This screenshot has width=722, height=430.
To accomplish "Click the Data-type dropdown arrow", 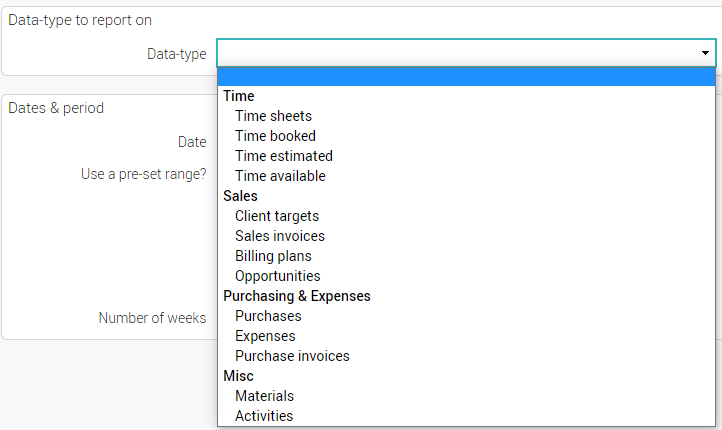I will click(705, 54).
